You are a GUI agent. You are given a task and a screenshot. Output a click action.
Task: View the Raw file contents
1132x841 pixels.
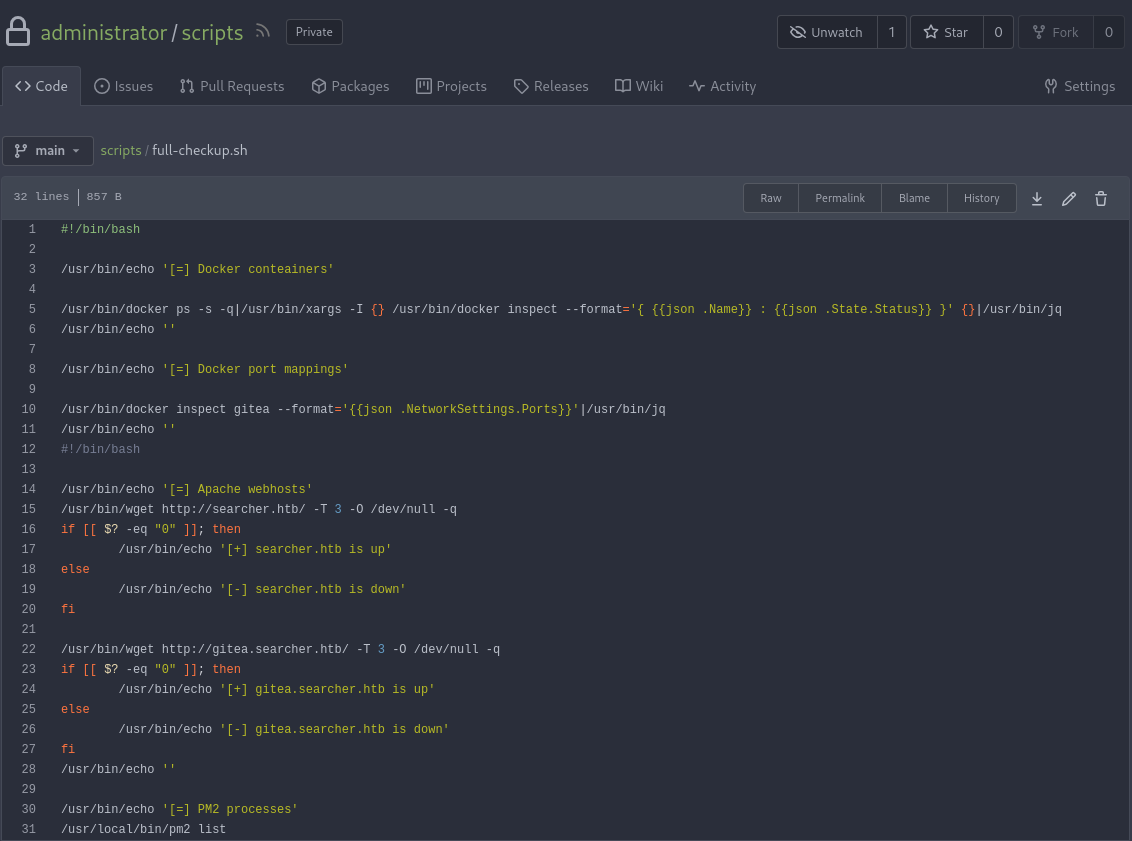pyautogui.click(x=771, y=199)
